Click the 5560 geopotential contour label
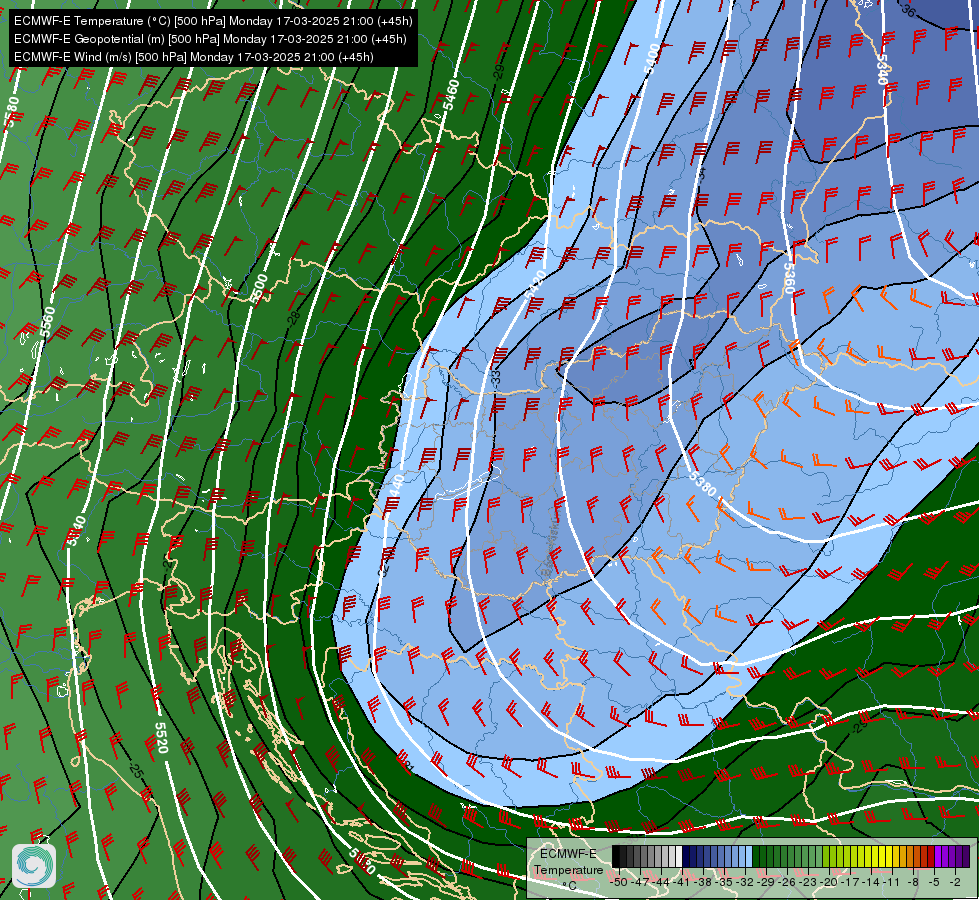979x900 pixels. (47, 322)
